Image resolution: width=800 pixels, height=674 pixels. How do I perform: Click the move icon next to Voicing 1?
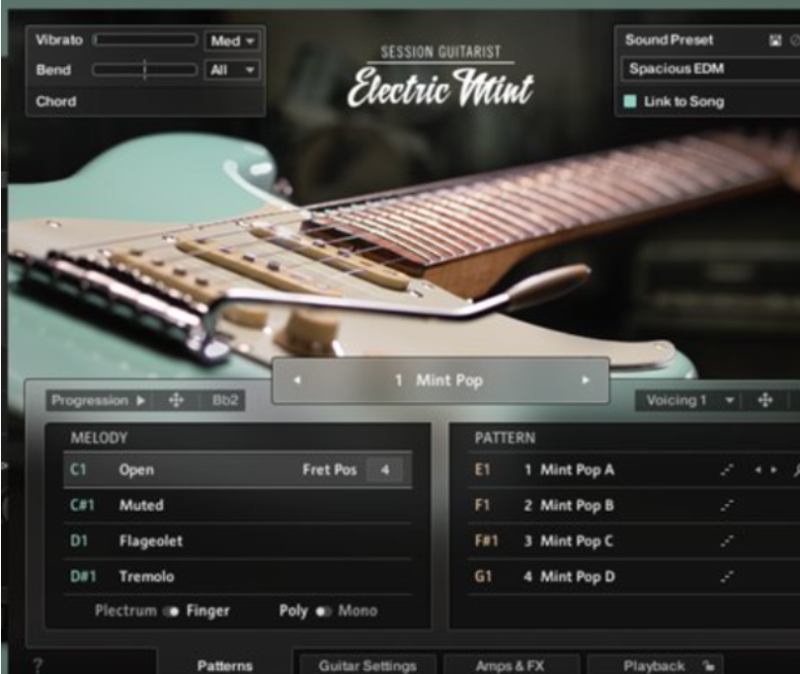coord(765,401)
